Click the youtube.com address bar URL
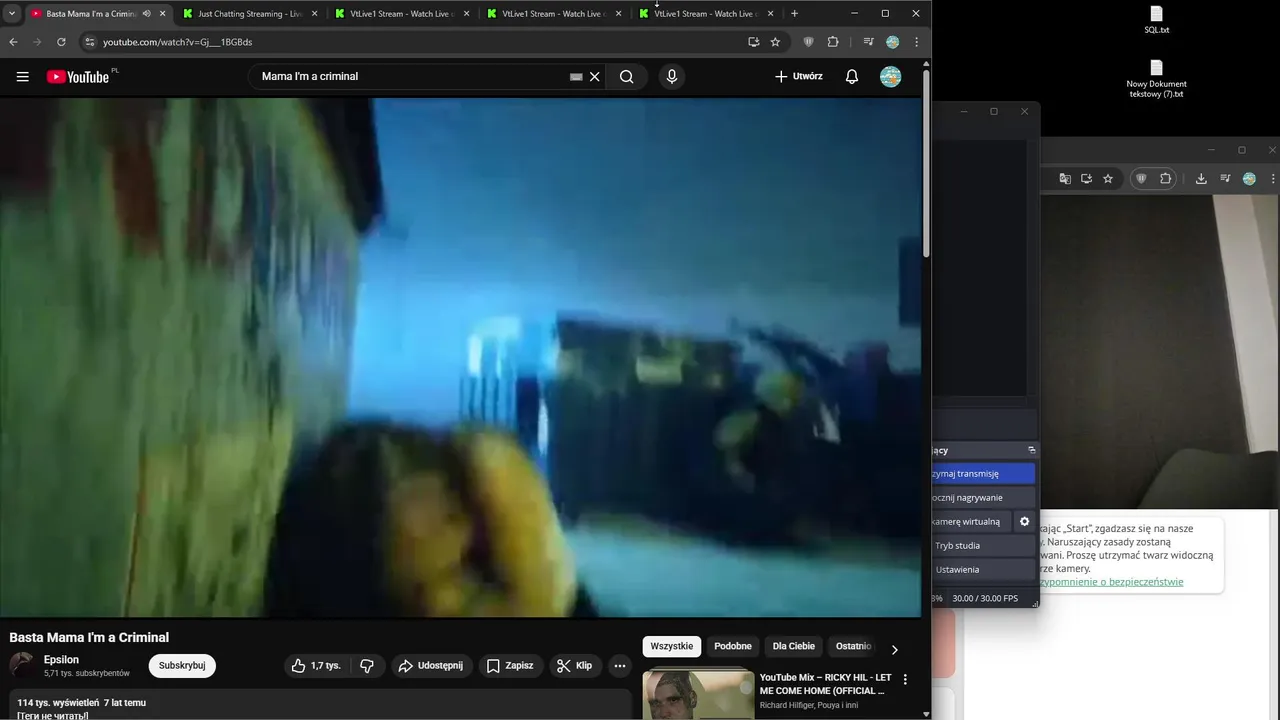This screenshot has height=720, width=1280. 177,42
